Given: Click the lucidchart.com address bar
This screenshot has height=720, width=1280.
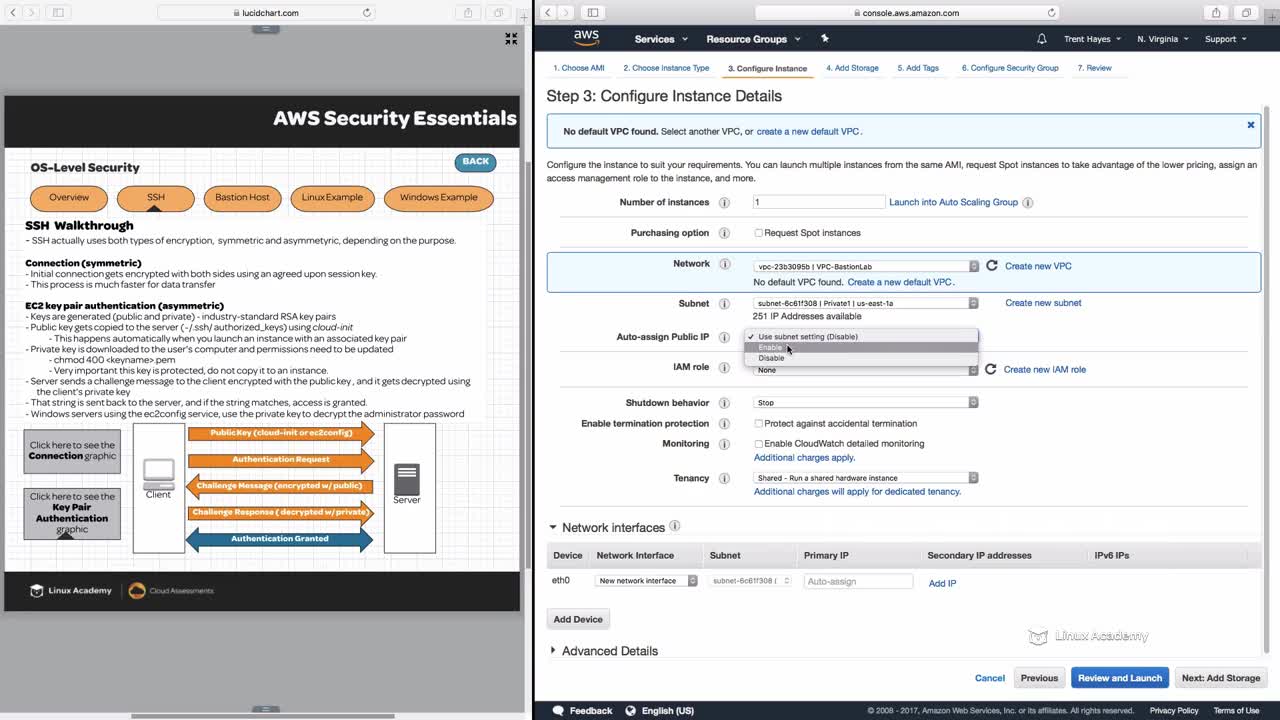Looking at the screenshot, I should 265,13.
